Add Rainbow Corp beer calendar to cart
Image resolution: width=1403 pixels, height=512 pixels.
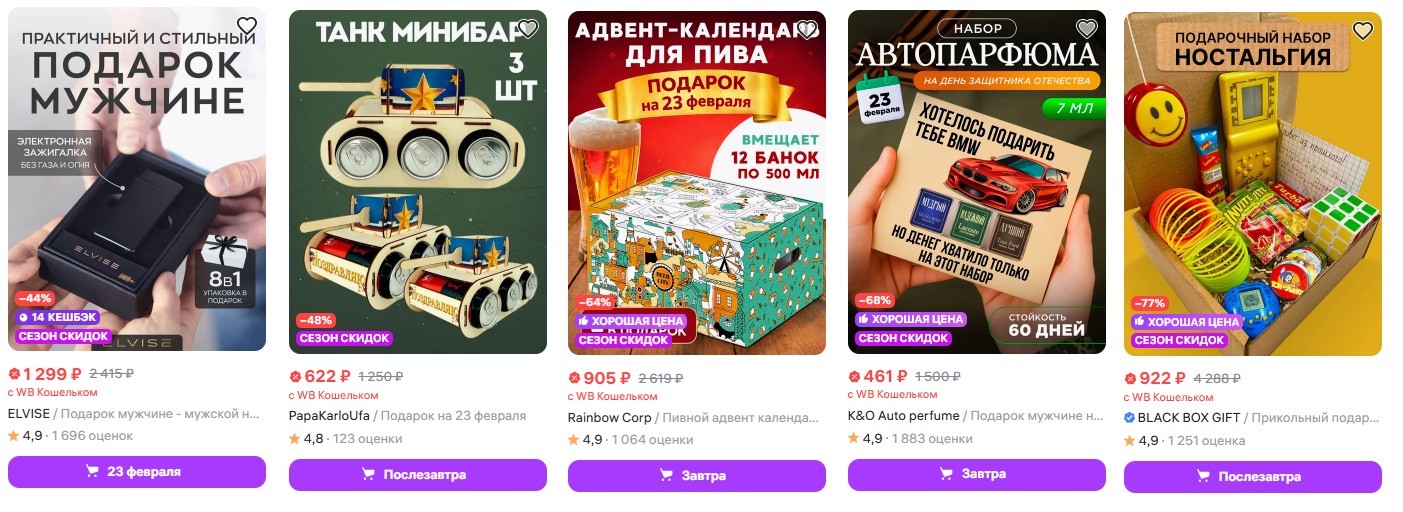pyautogui.click(x=697, y=476)
